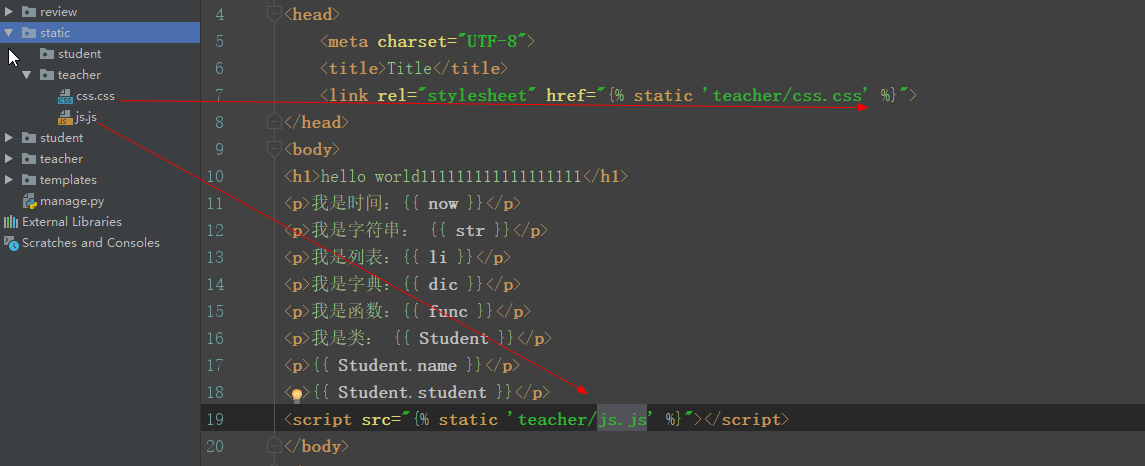Select manage.py in the project tree
The height and width of the screenshot is (466, 1145).
tap(72, 201)
